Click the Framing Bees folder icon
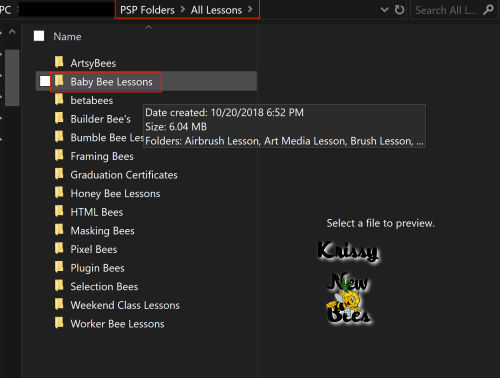Image resolution: width=500 pixels, height=378 pixels. click(59, 155)
